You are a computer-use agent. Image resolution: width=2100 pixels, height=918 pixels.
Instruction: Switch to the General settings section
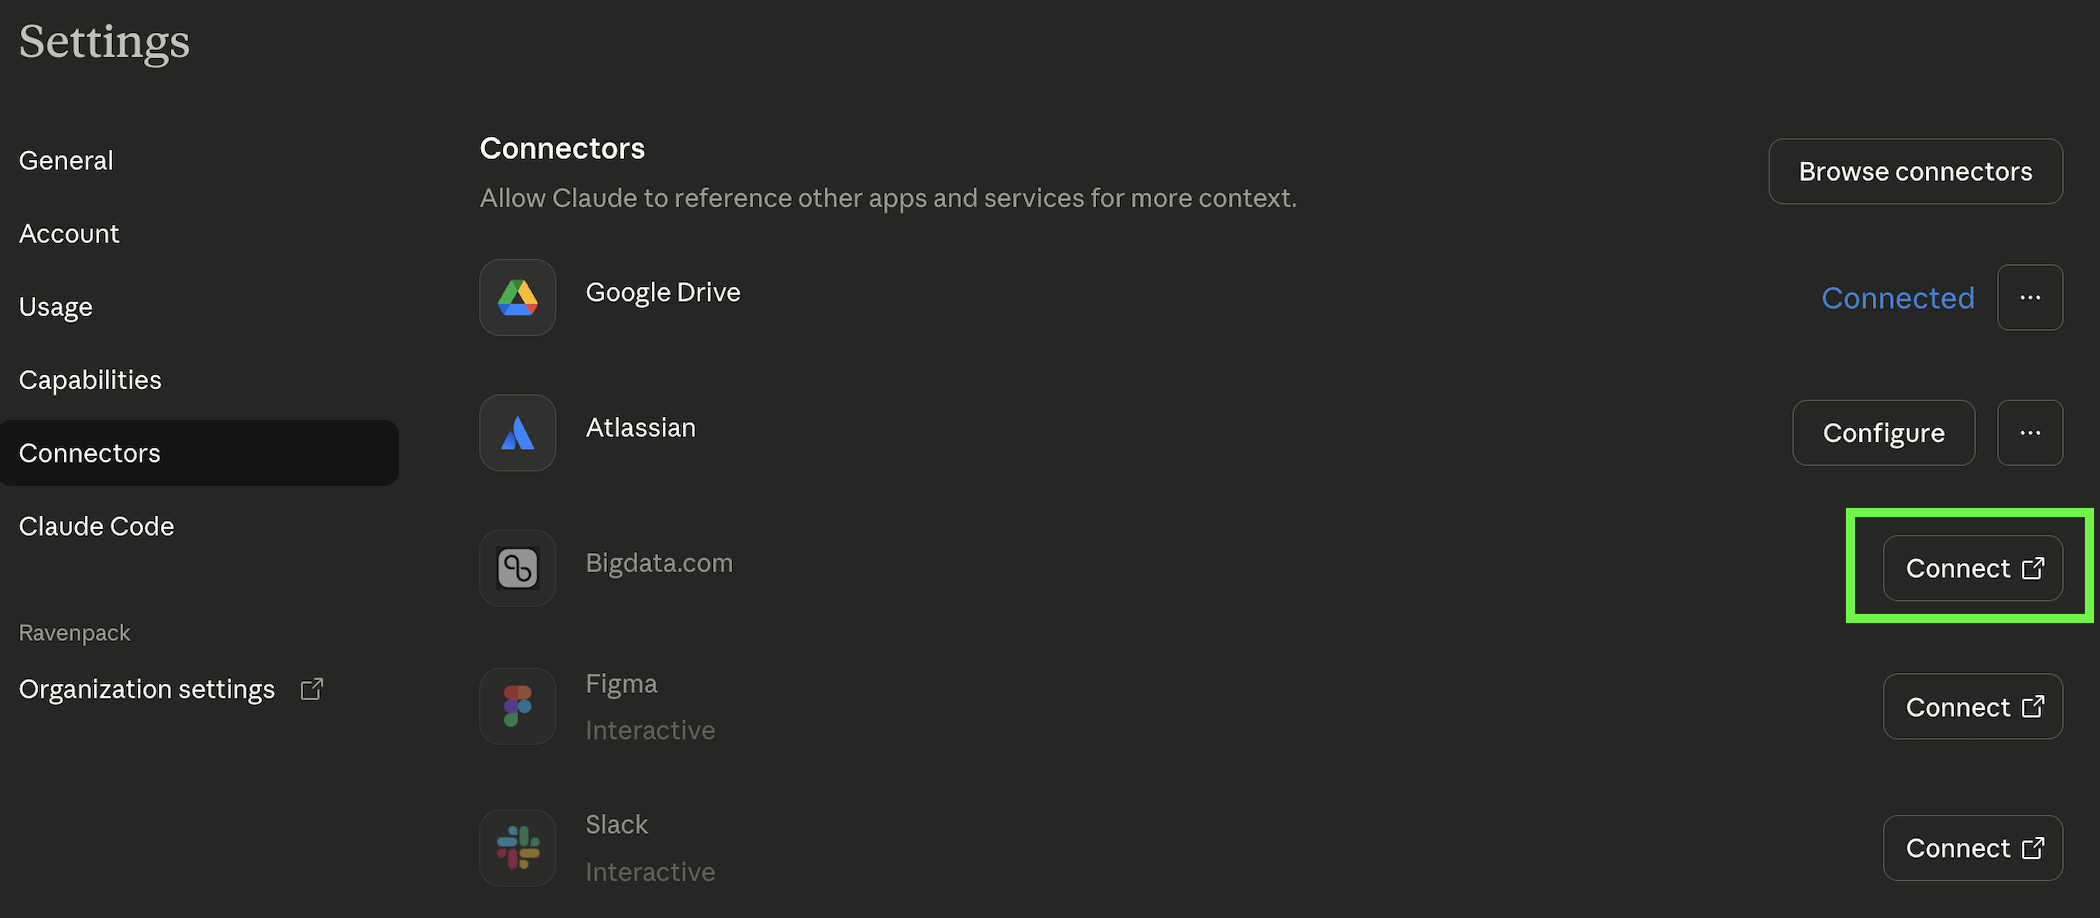point(66,160)
